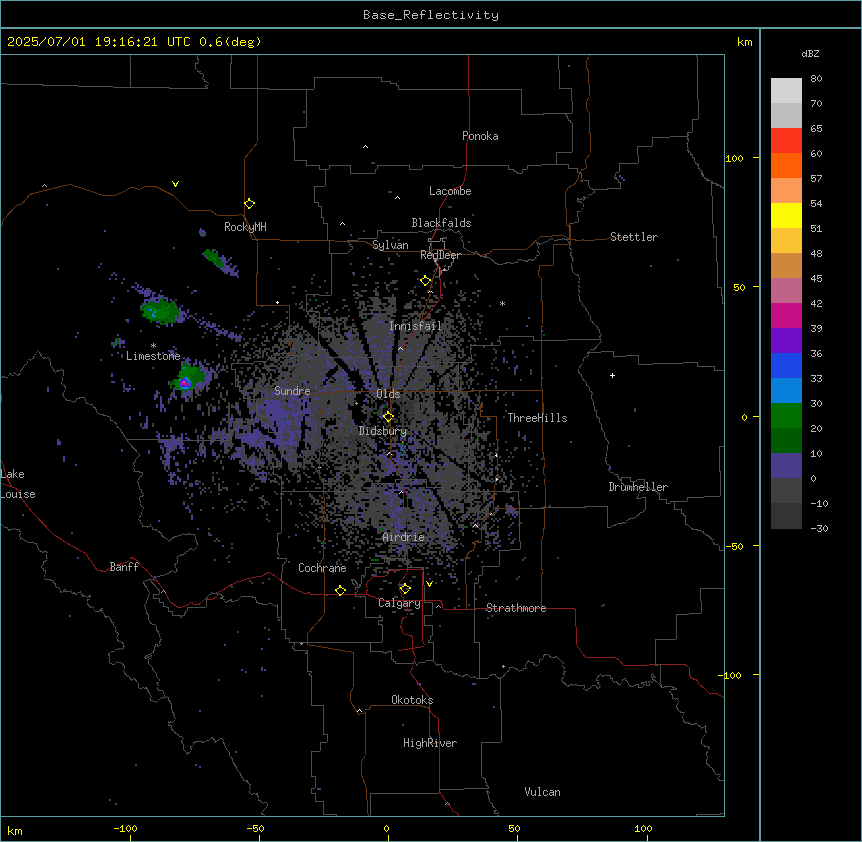The height and width of the screenshot is (842, 862).
Task: Click the Innisfail town label
Action: point(415,326)
